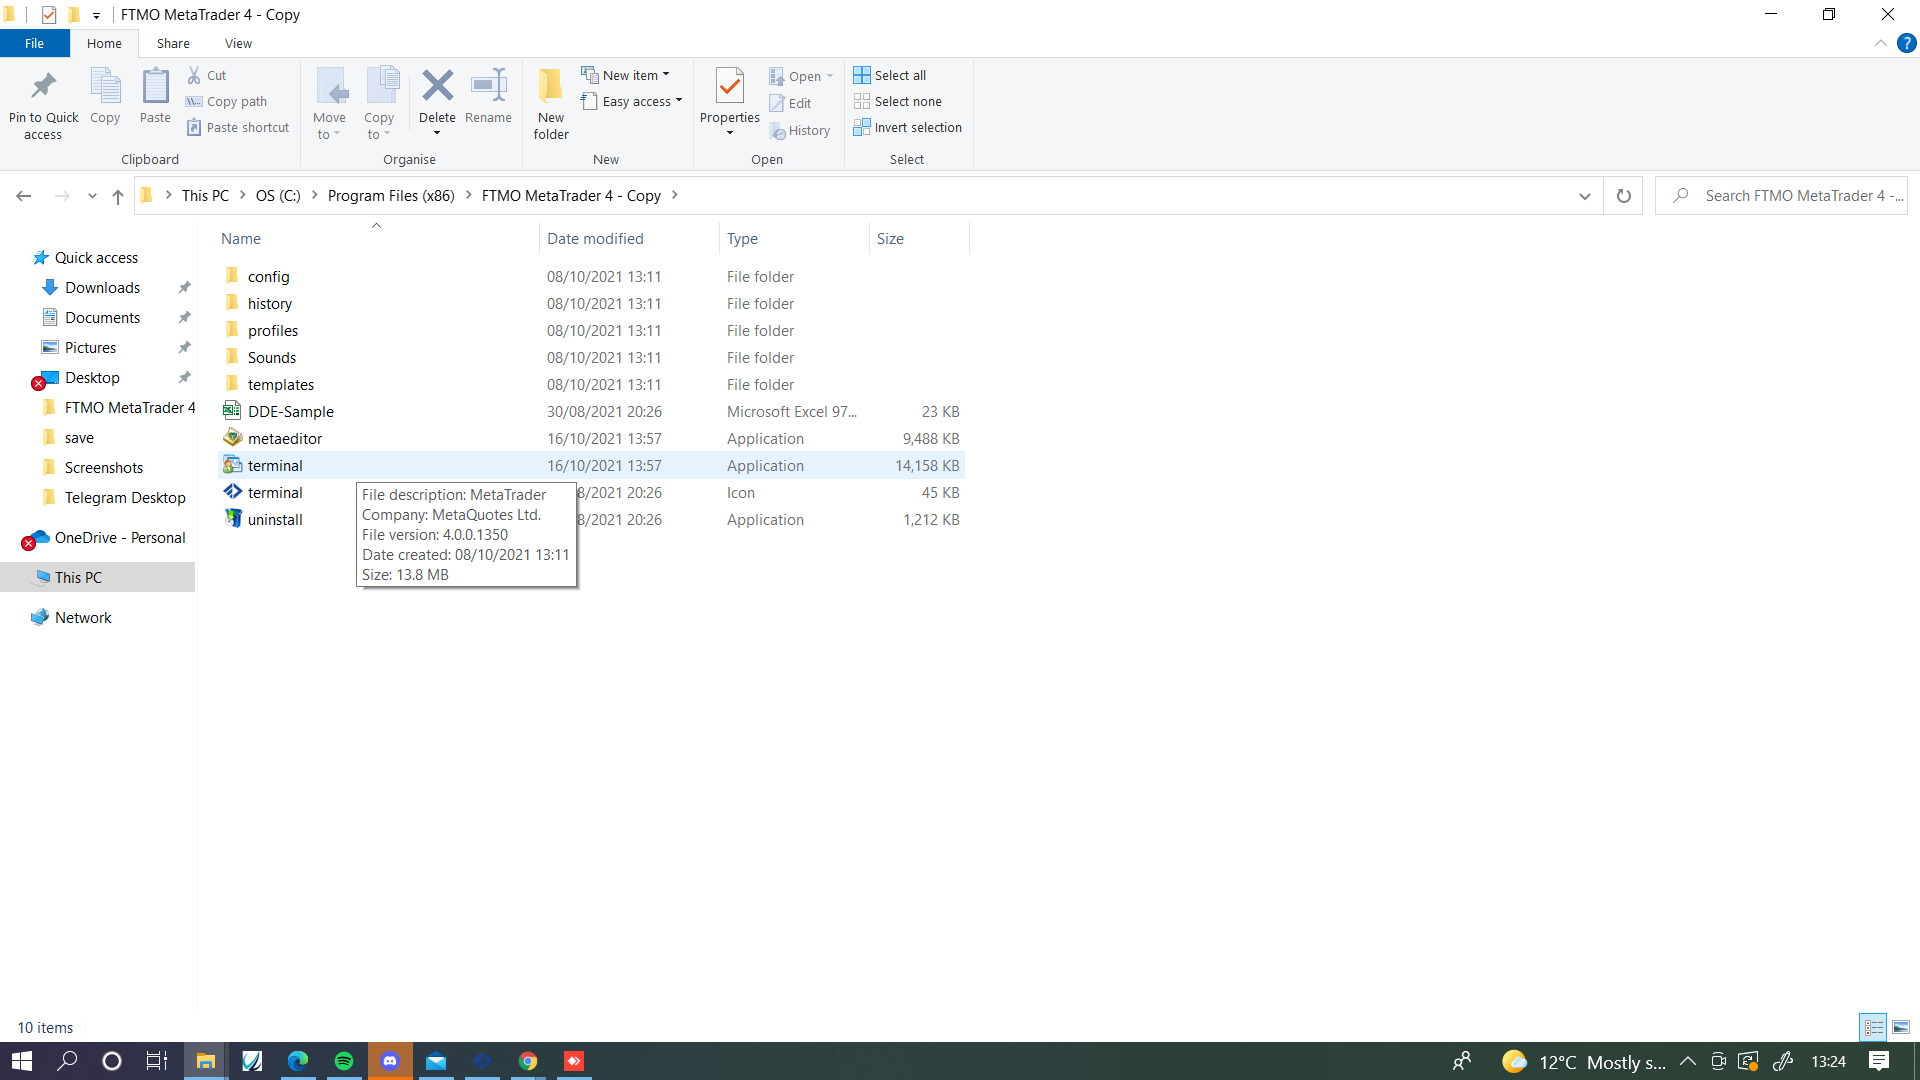Create a New folder
Image resolution: width=1920 pixels, height=1080 pixels.
[551, 104]
